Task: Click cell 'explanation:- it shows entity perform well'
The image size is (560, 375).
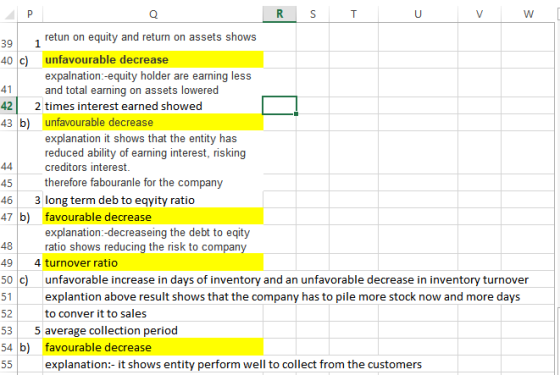Action: click(153, 364)
